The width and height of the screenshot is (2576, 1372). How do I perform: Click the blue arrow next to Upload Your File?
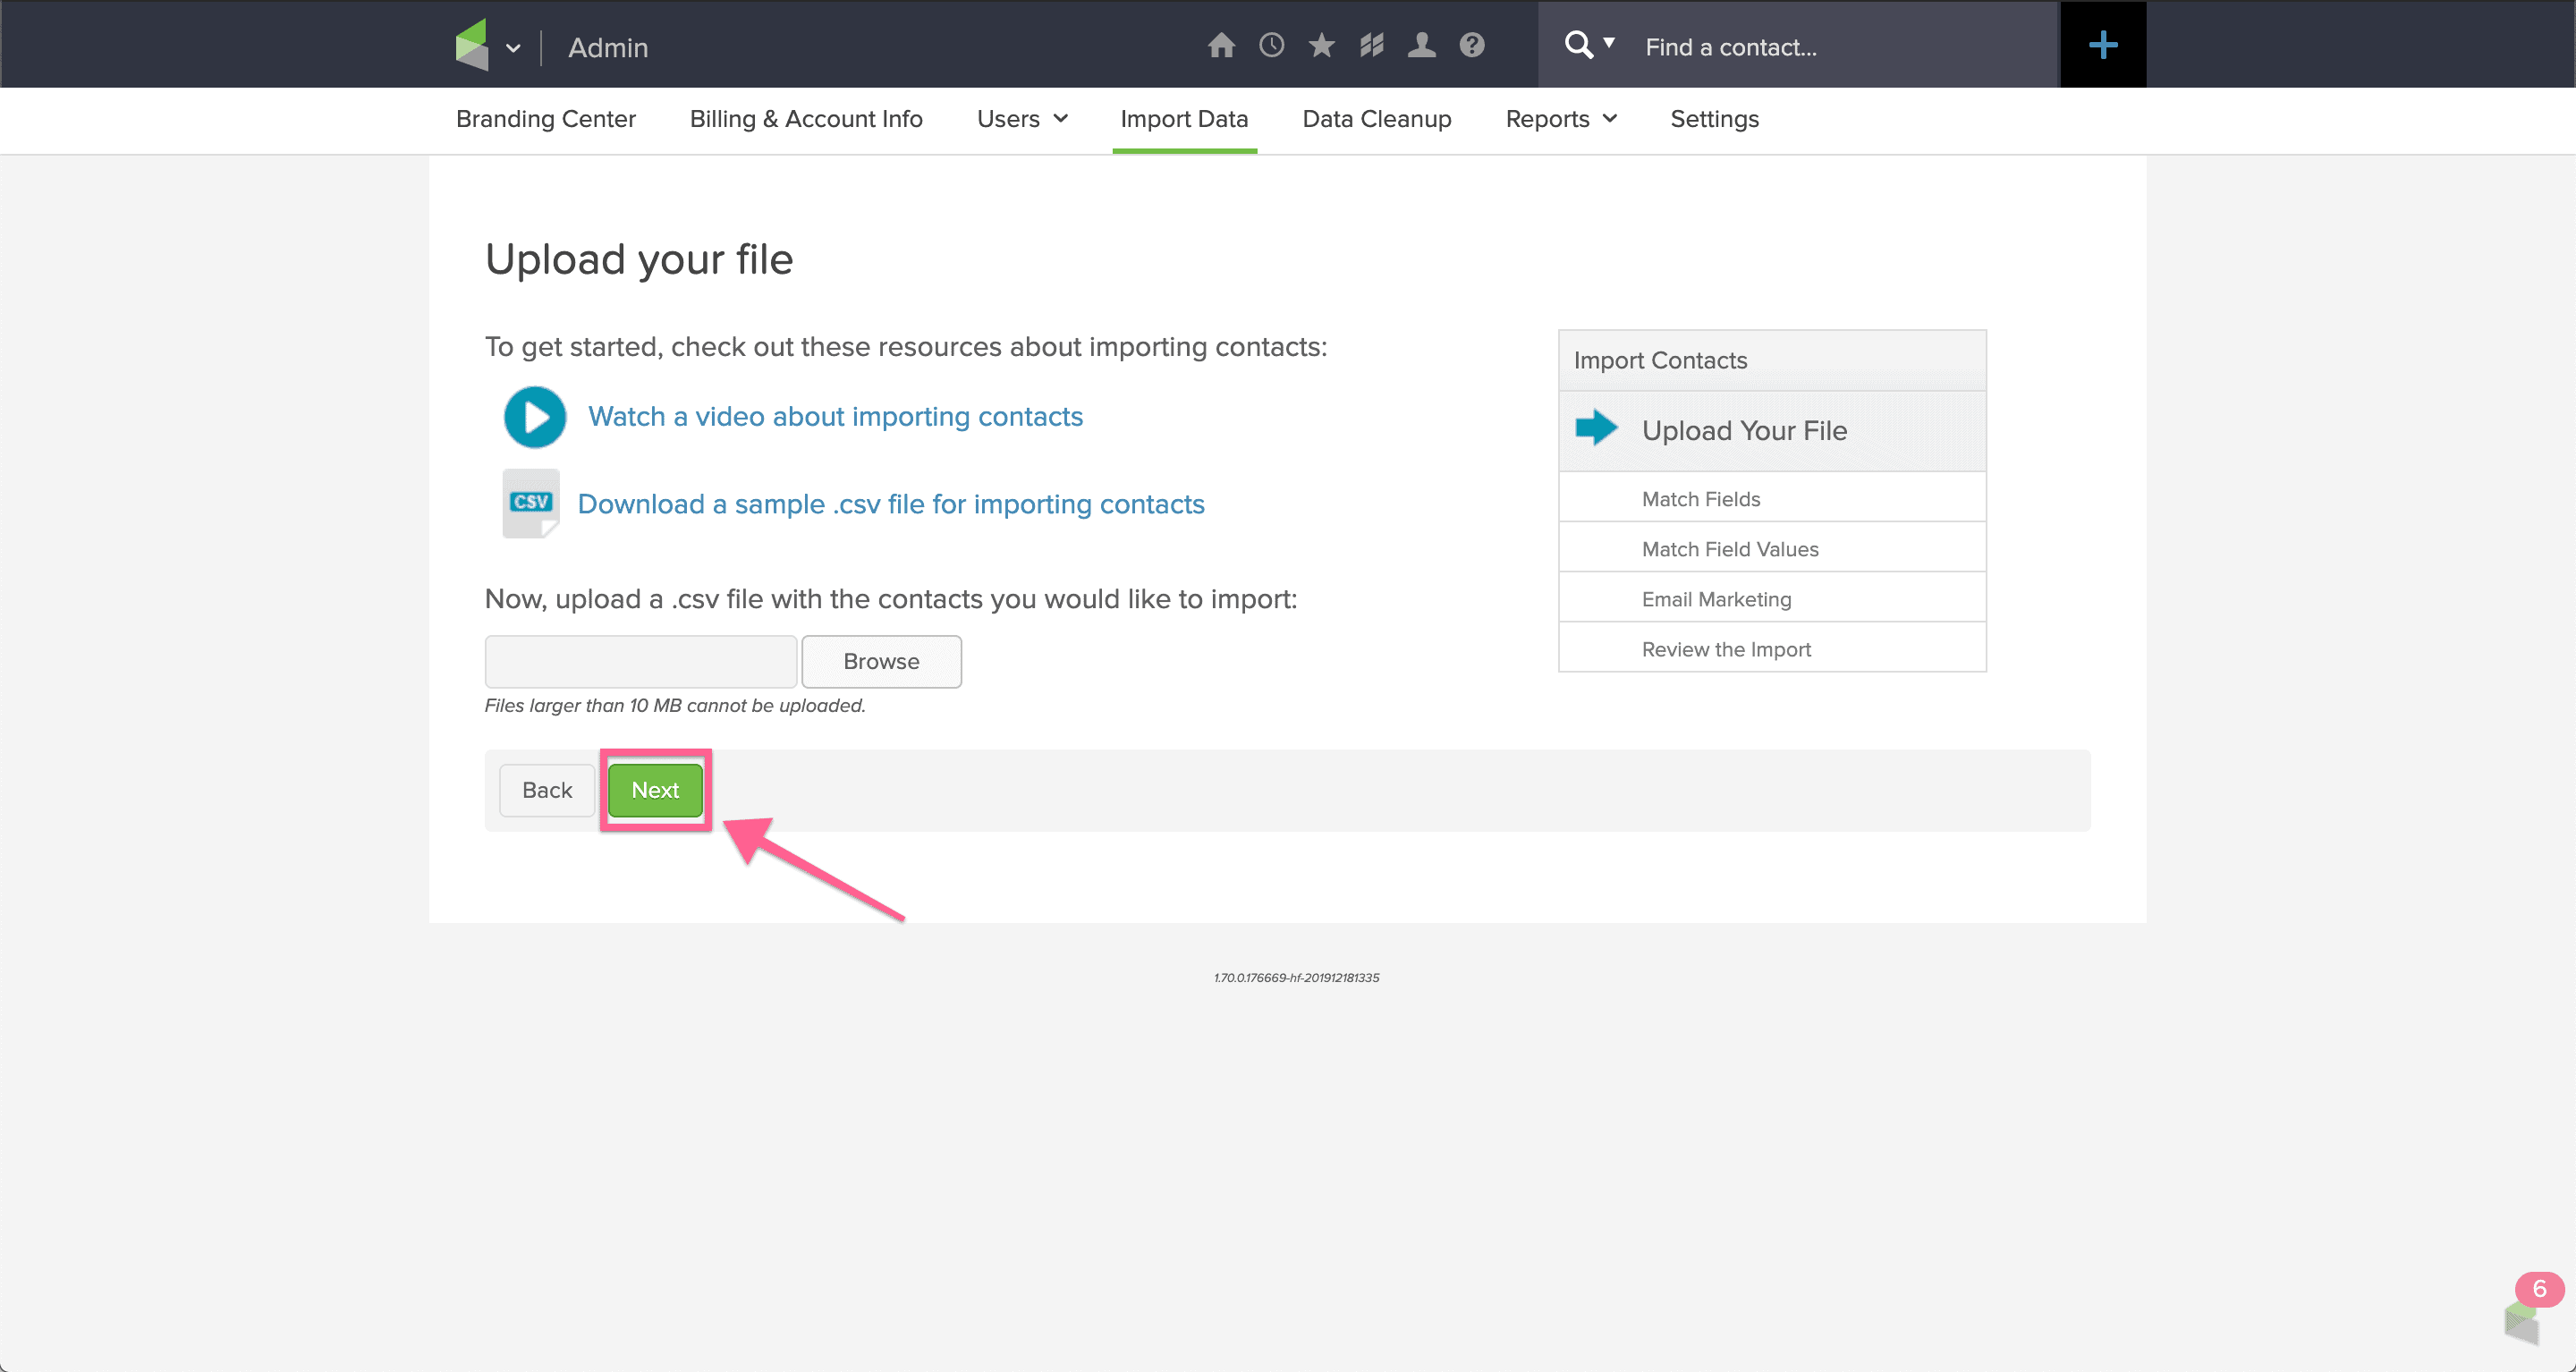click(1596, 428)
